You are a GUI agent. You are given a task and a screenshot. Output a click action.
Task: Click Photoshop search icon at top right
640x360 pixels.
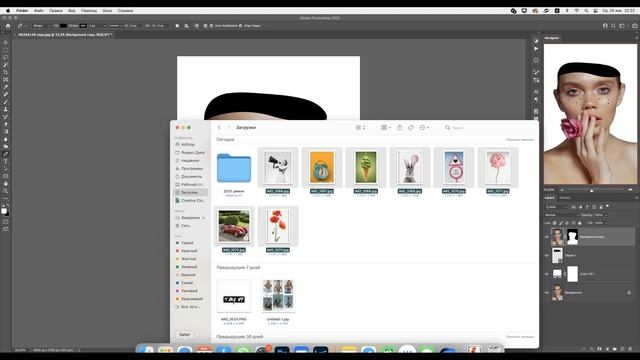(x=613, y=25)
